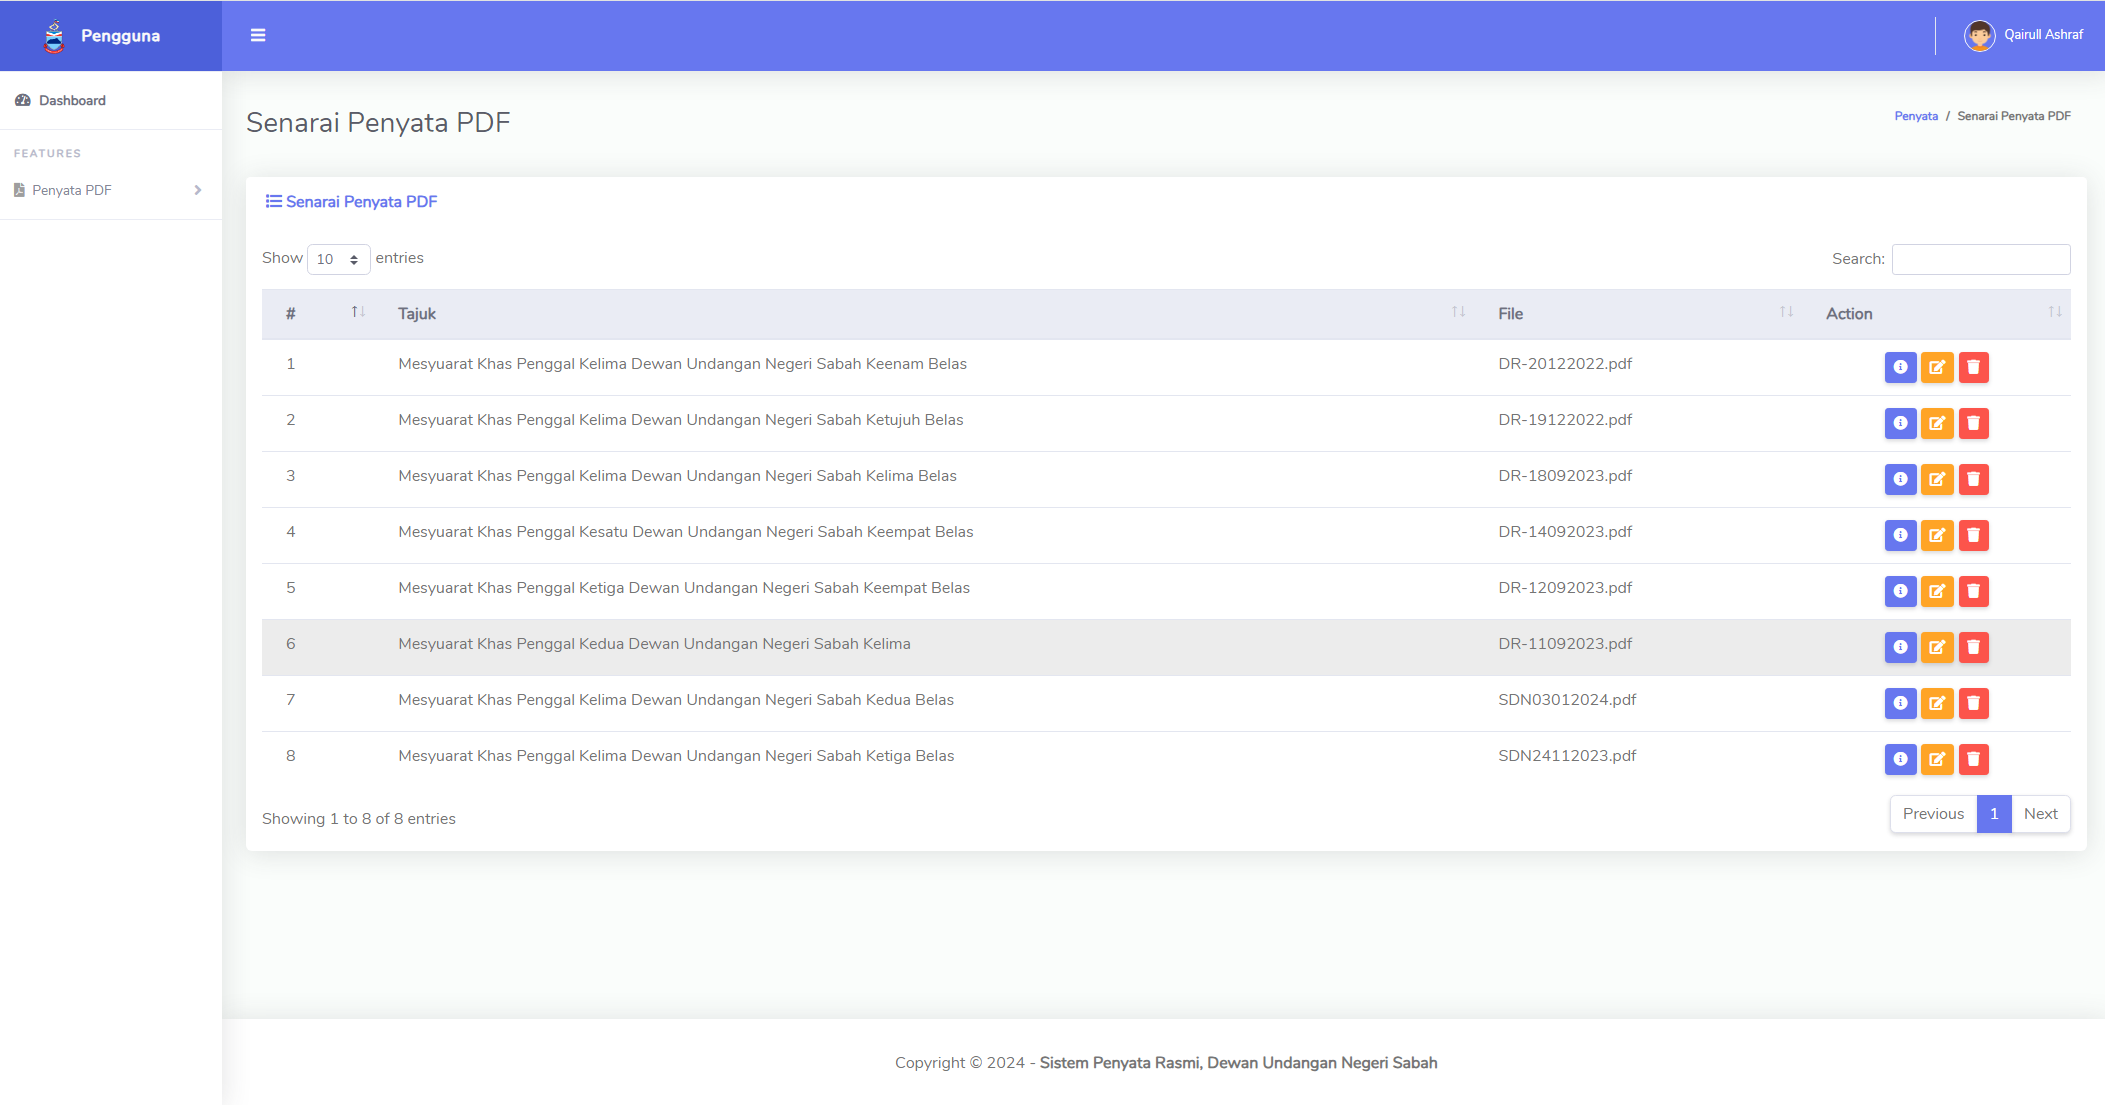Click the info icon for DR-20122022.pdf
Screen dimensions: 2105x1105
1900,367
